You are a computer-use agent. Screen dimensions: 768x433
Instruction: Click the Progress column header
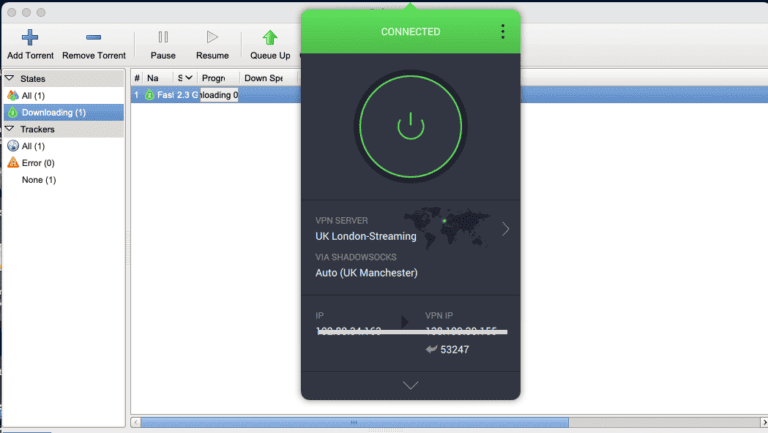coord(219,78)
